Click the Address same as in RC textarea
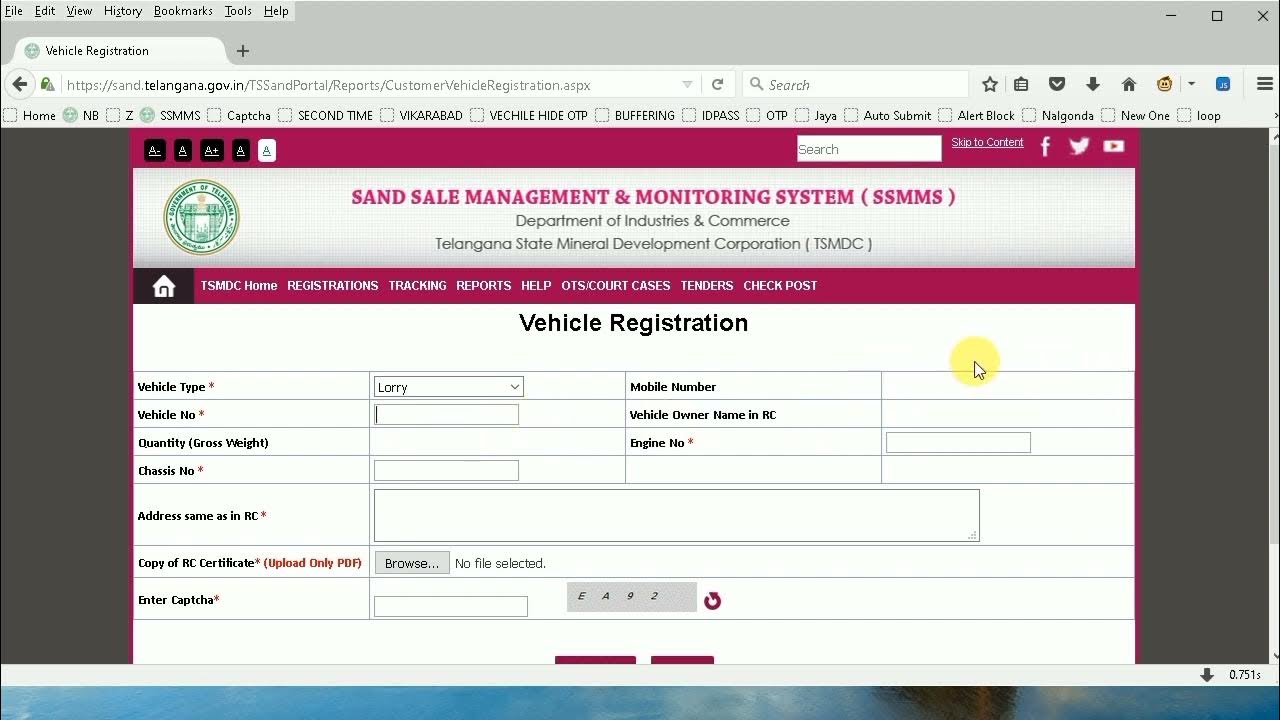 pyautogui.click(x=677, y=515)
